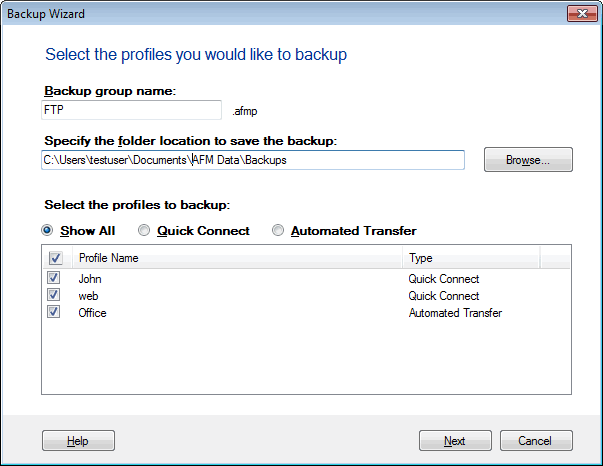
Task: Click the backup folder location field
Action: [x=253, y=160]
